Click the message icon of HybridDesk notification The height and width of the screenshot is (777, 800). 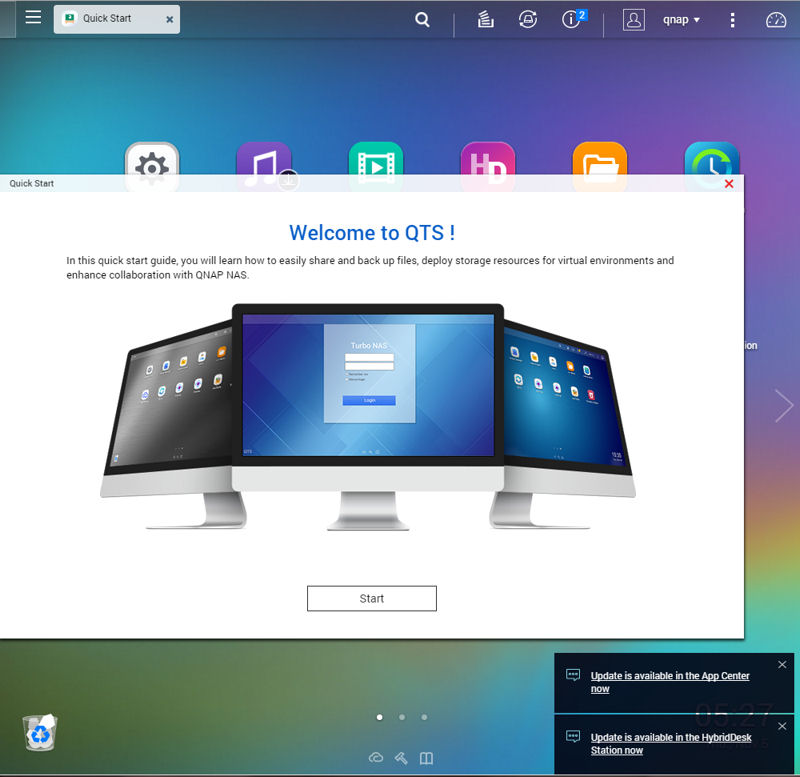(x=573, y=737)
